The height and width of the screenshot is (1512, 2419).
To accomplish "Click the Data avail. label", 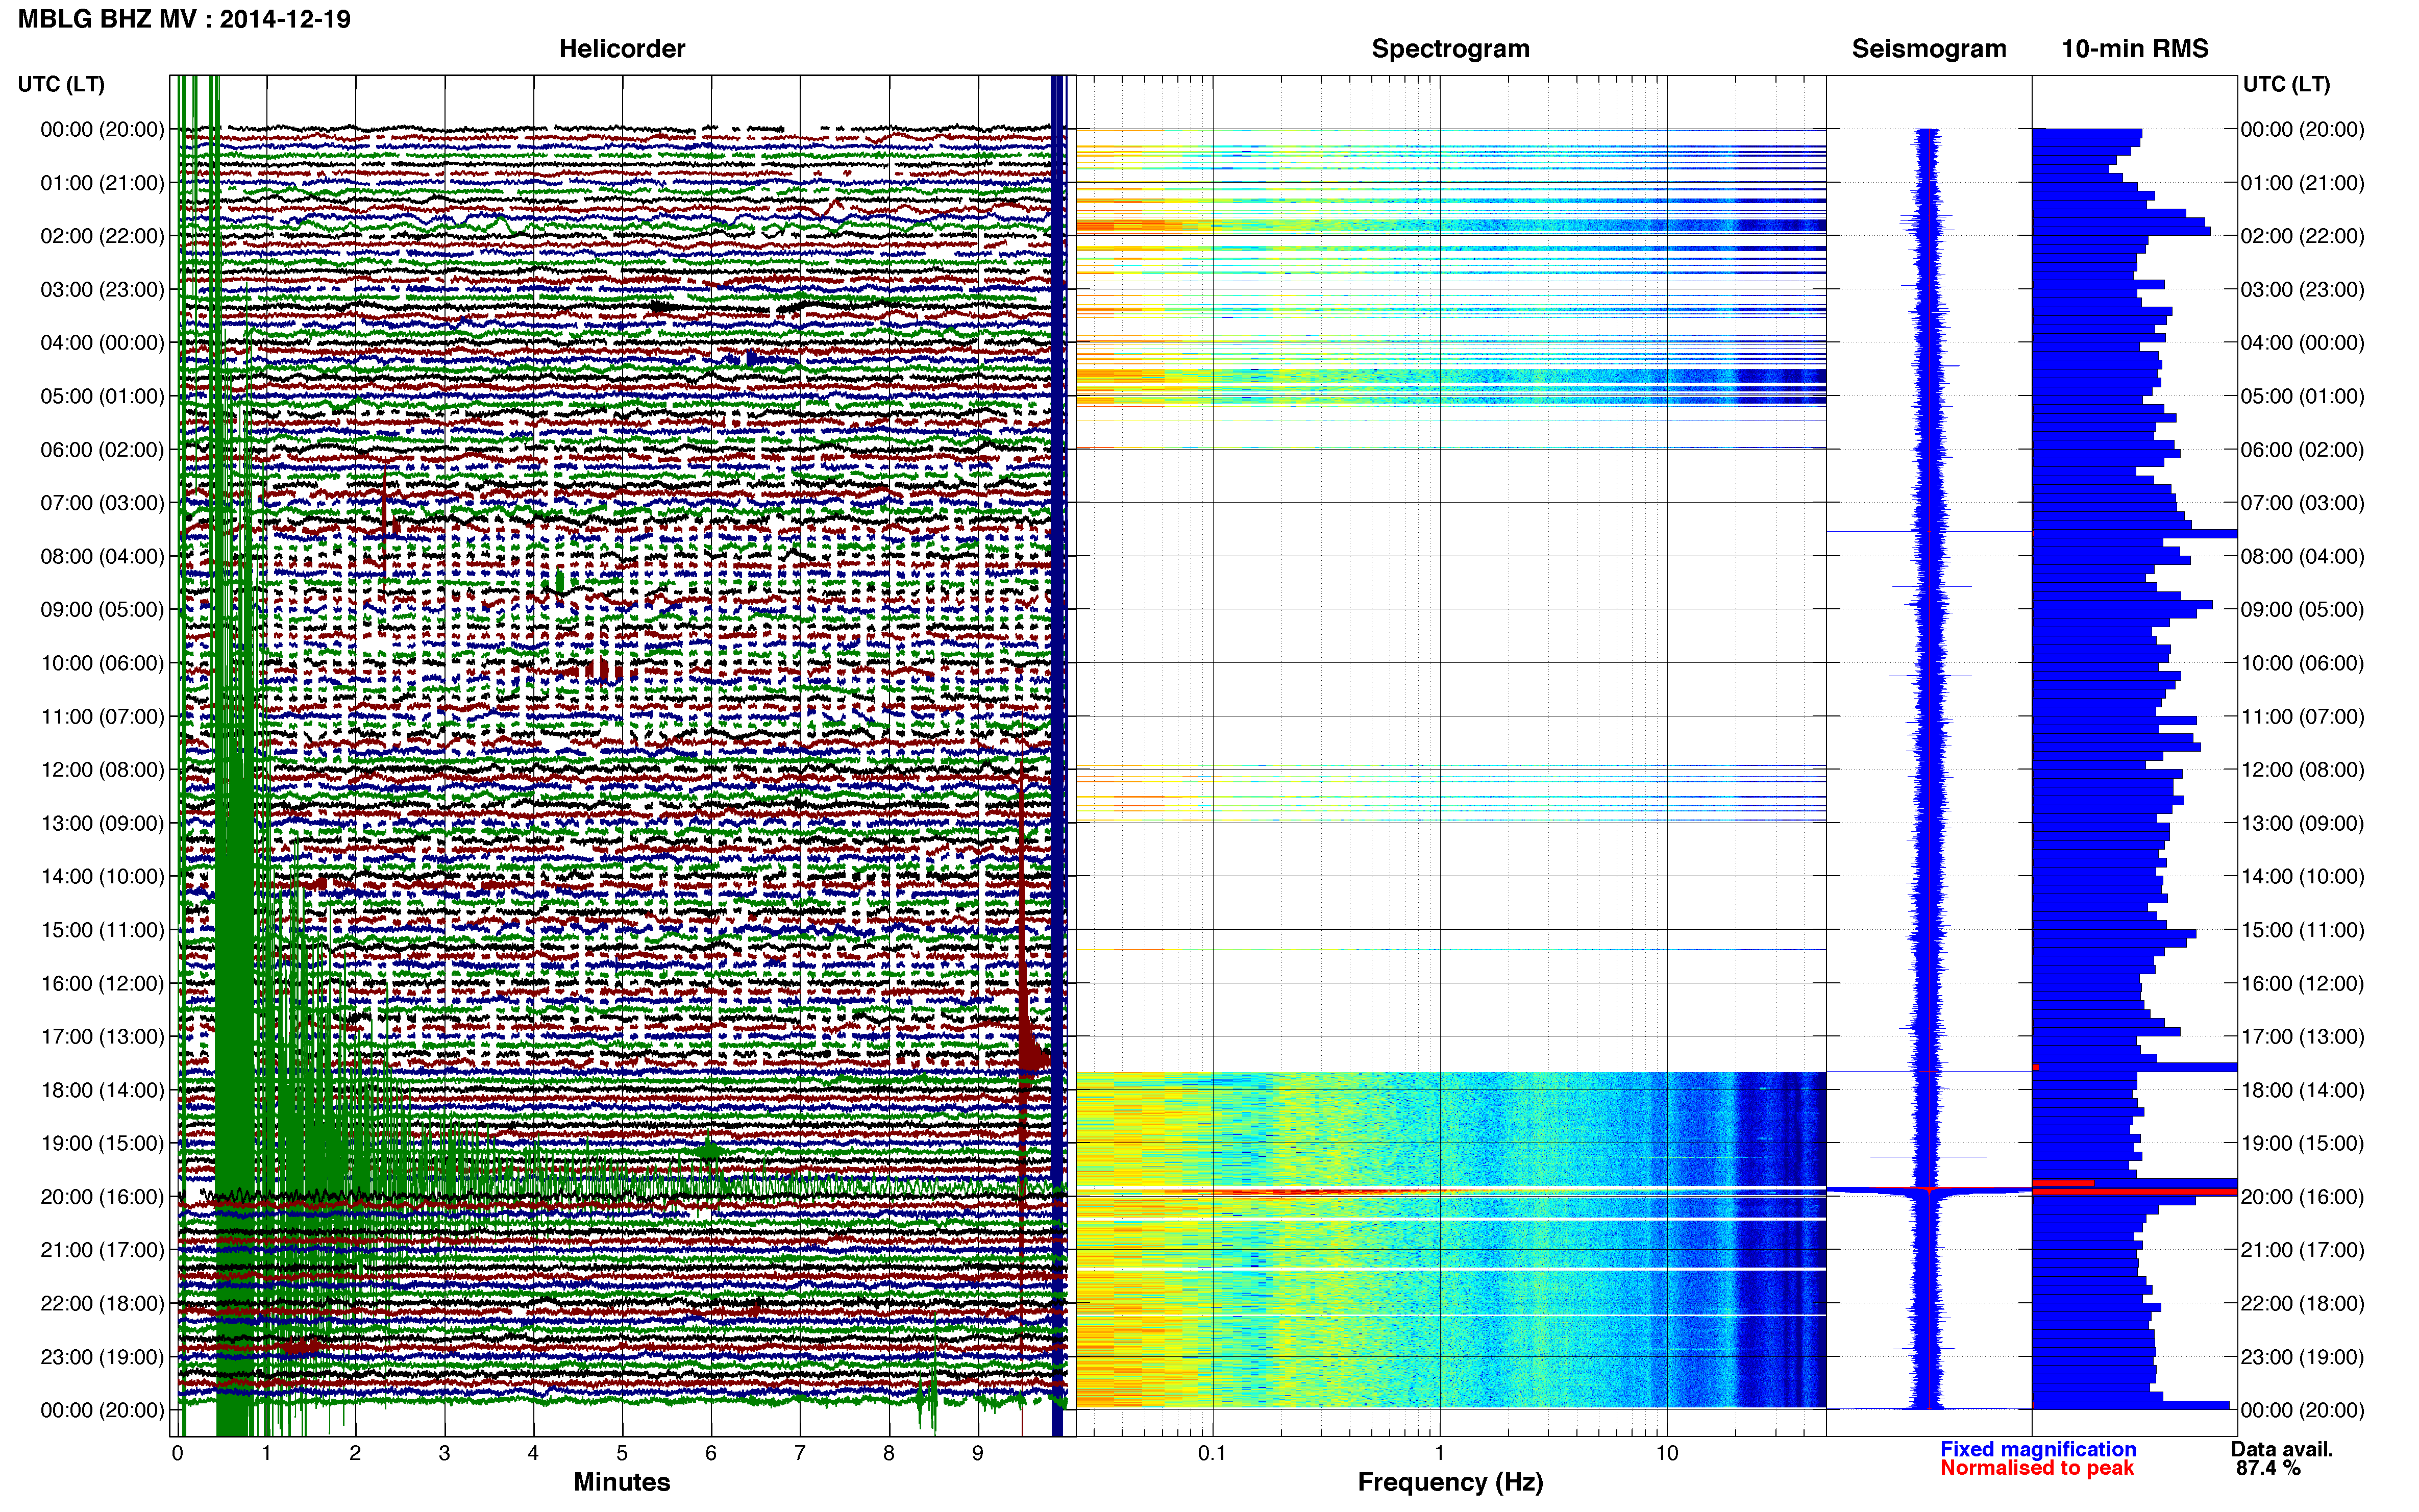I will (2282, 1449).
